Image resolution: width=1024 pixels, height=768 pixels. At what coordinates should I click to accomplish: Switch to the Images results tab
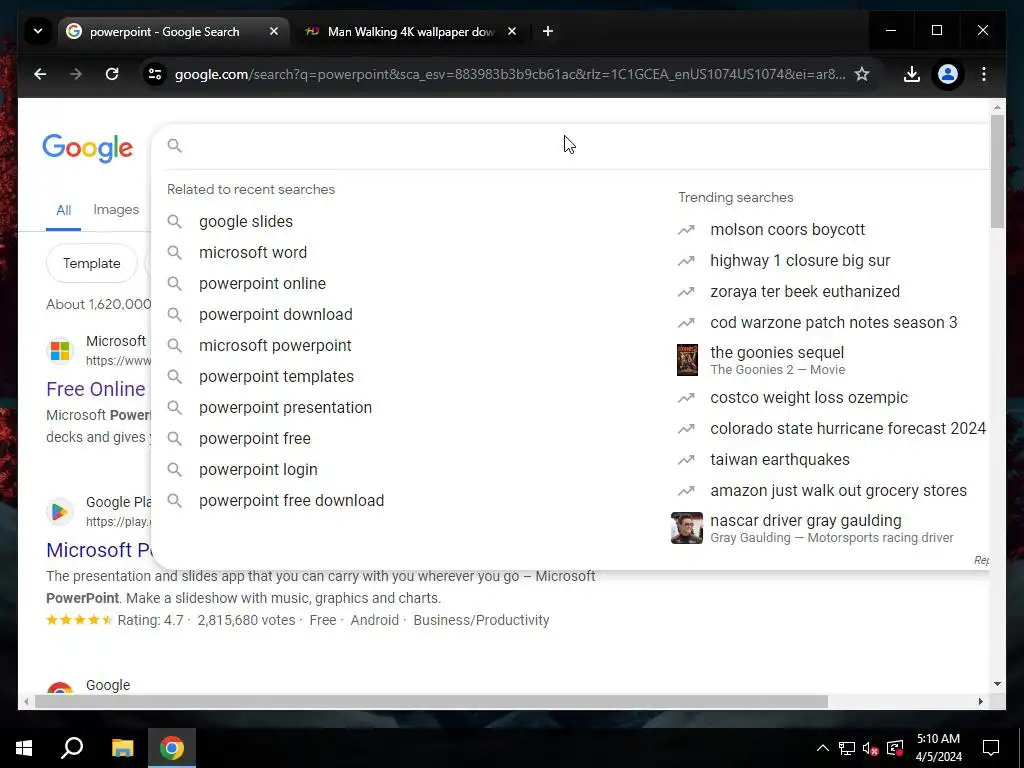point(116,210)
